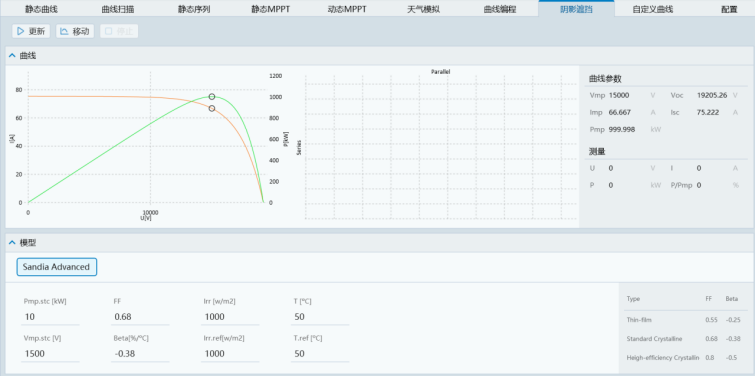Click the Pmp value 999.998
Image resolution: width=755 pixels, height=376 pixels.
(623, 130)
